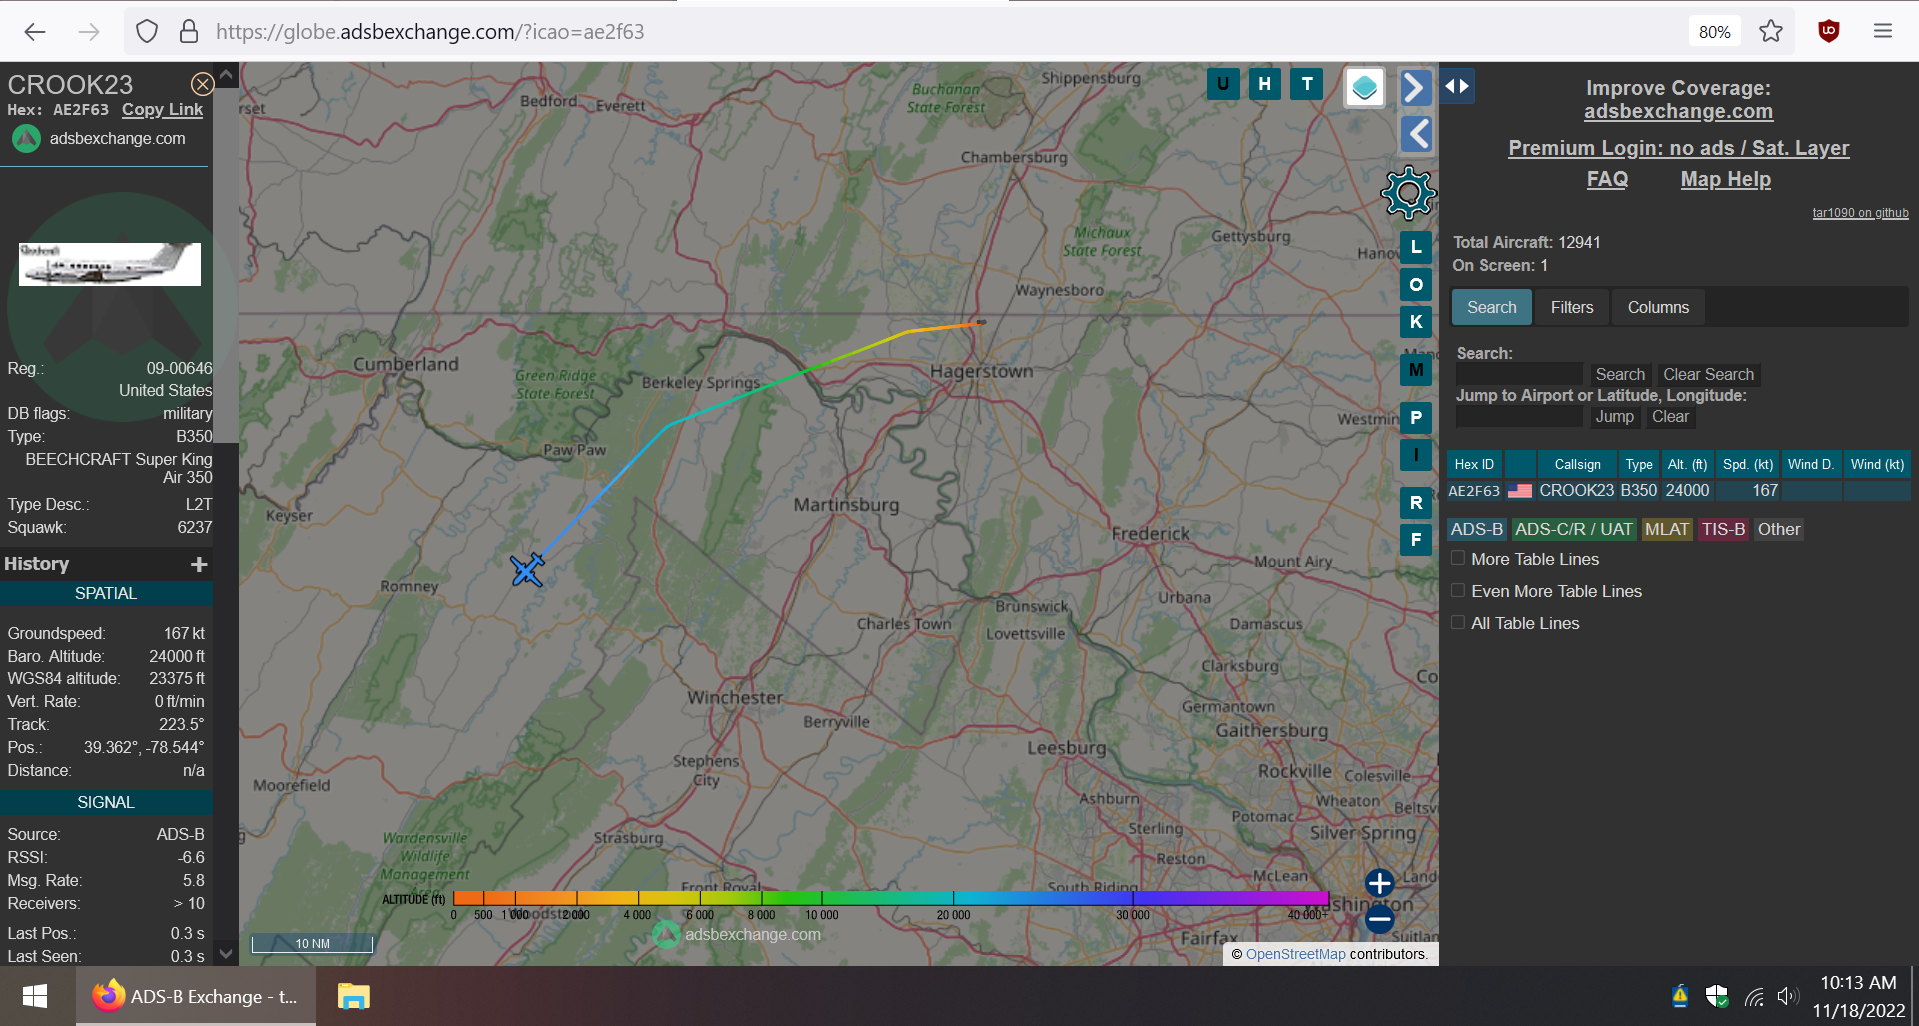Open Firefox application menu
This screenshot has width=1919, height=1026.
click(x=1883, y=32)
